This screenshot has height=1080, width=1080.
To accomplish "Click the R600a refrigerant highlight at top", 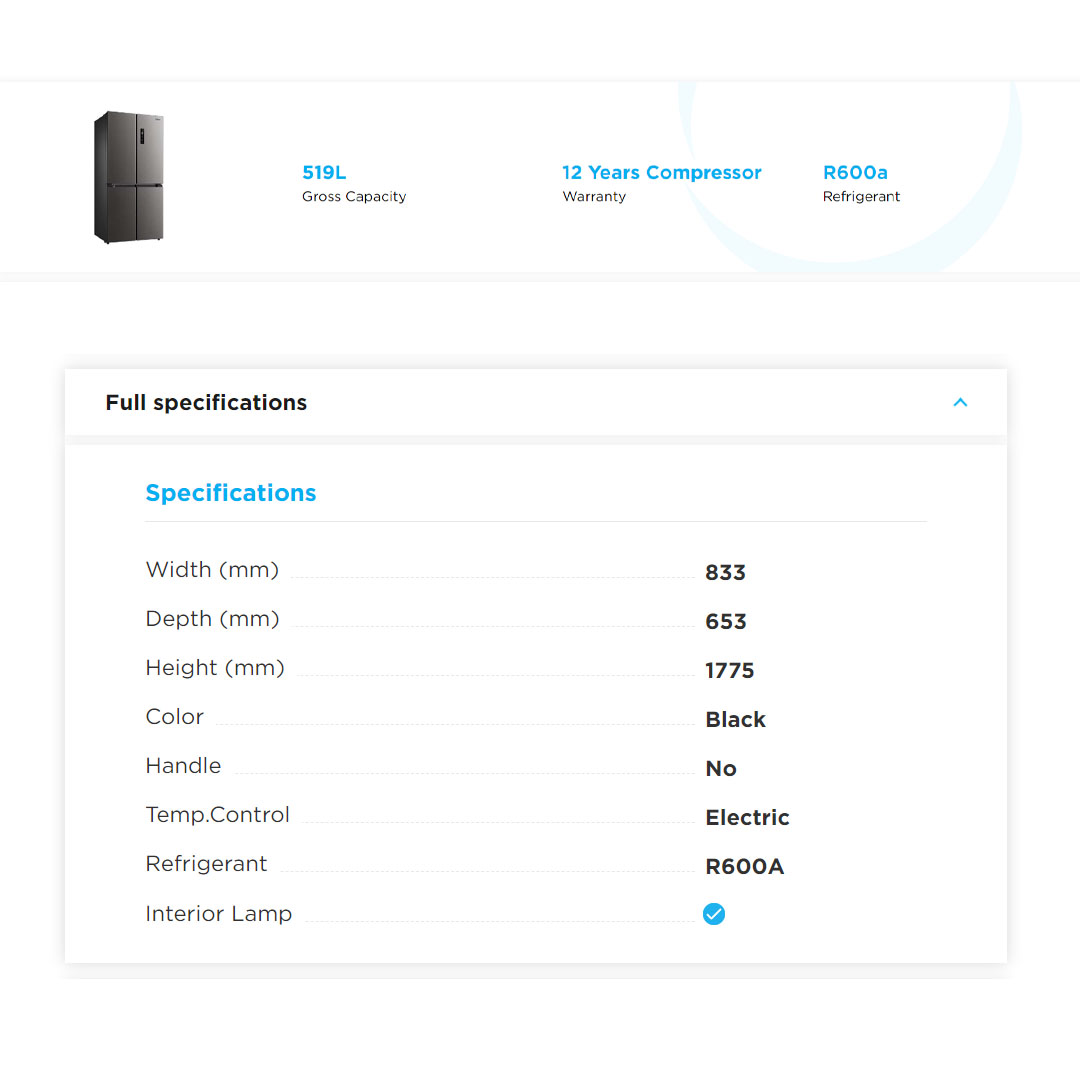I will pyautogui.click(x=855, y=173).
